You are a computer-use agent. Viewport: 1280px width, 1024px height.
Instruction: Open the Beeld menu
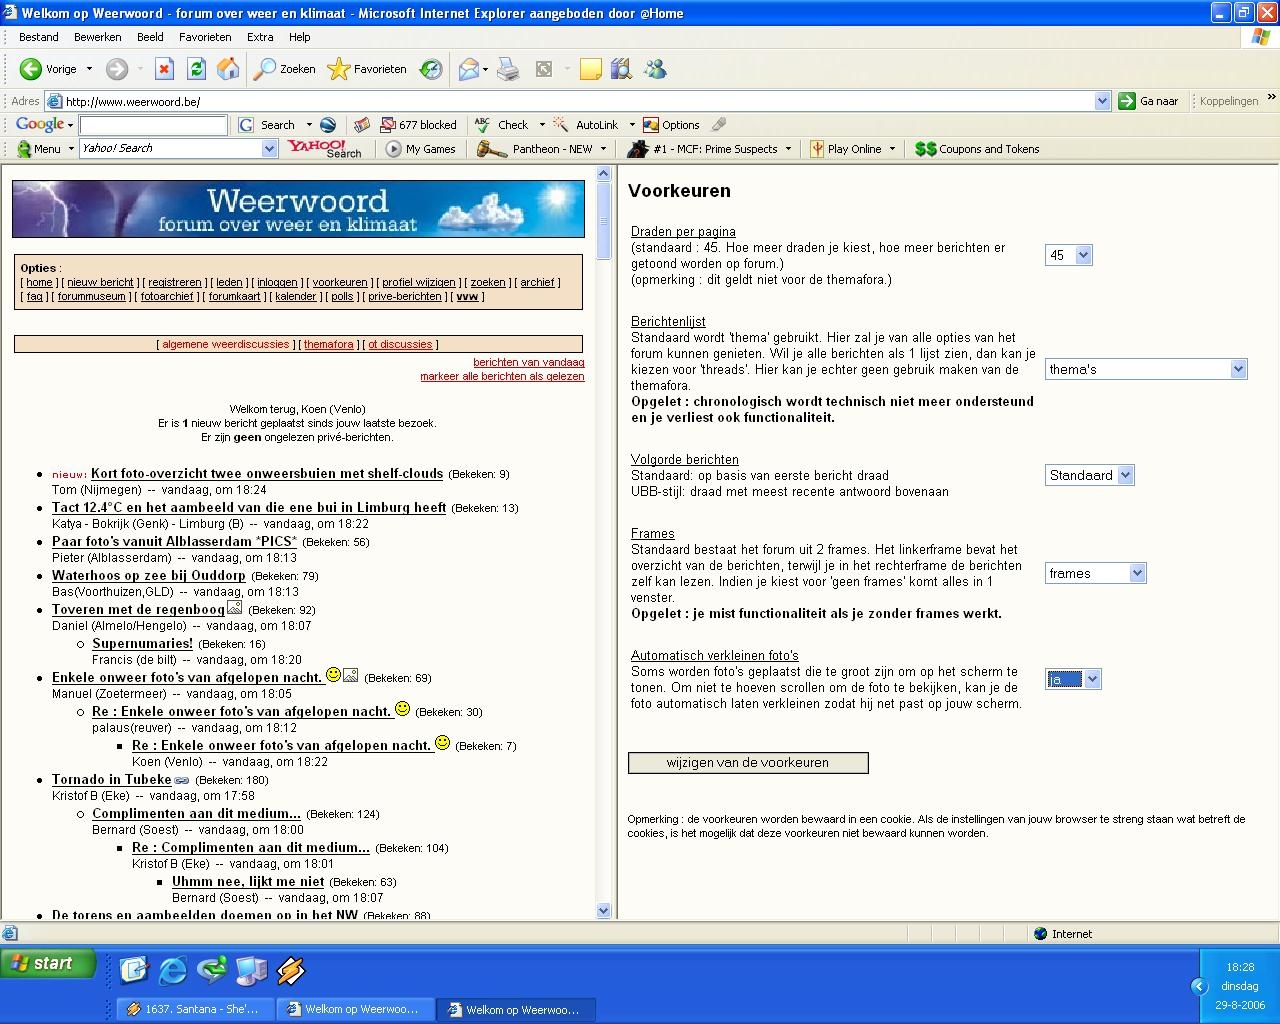click(151, 37)
